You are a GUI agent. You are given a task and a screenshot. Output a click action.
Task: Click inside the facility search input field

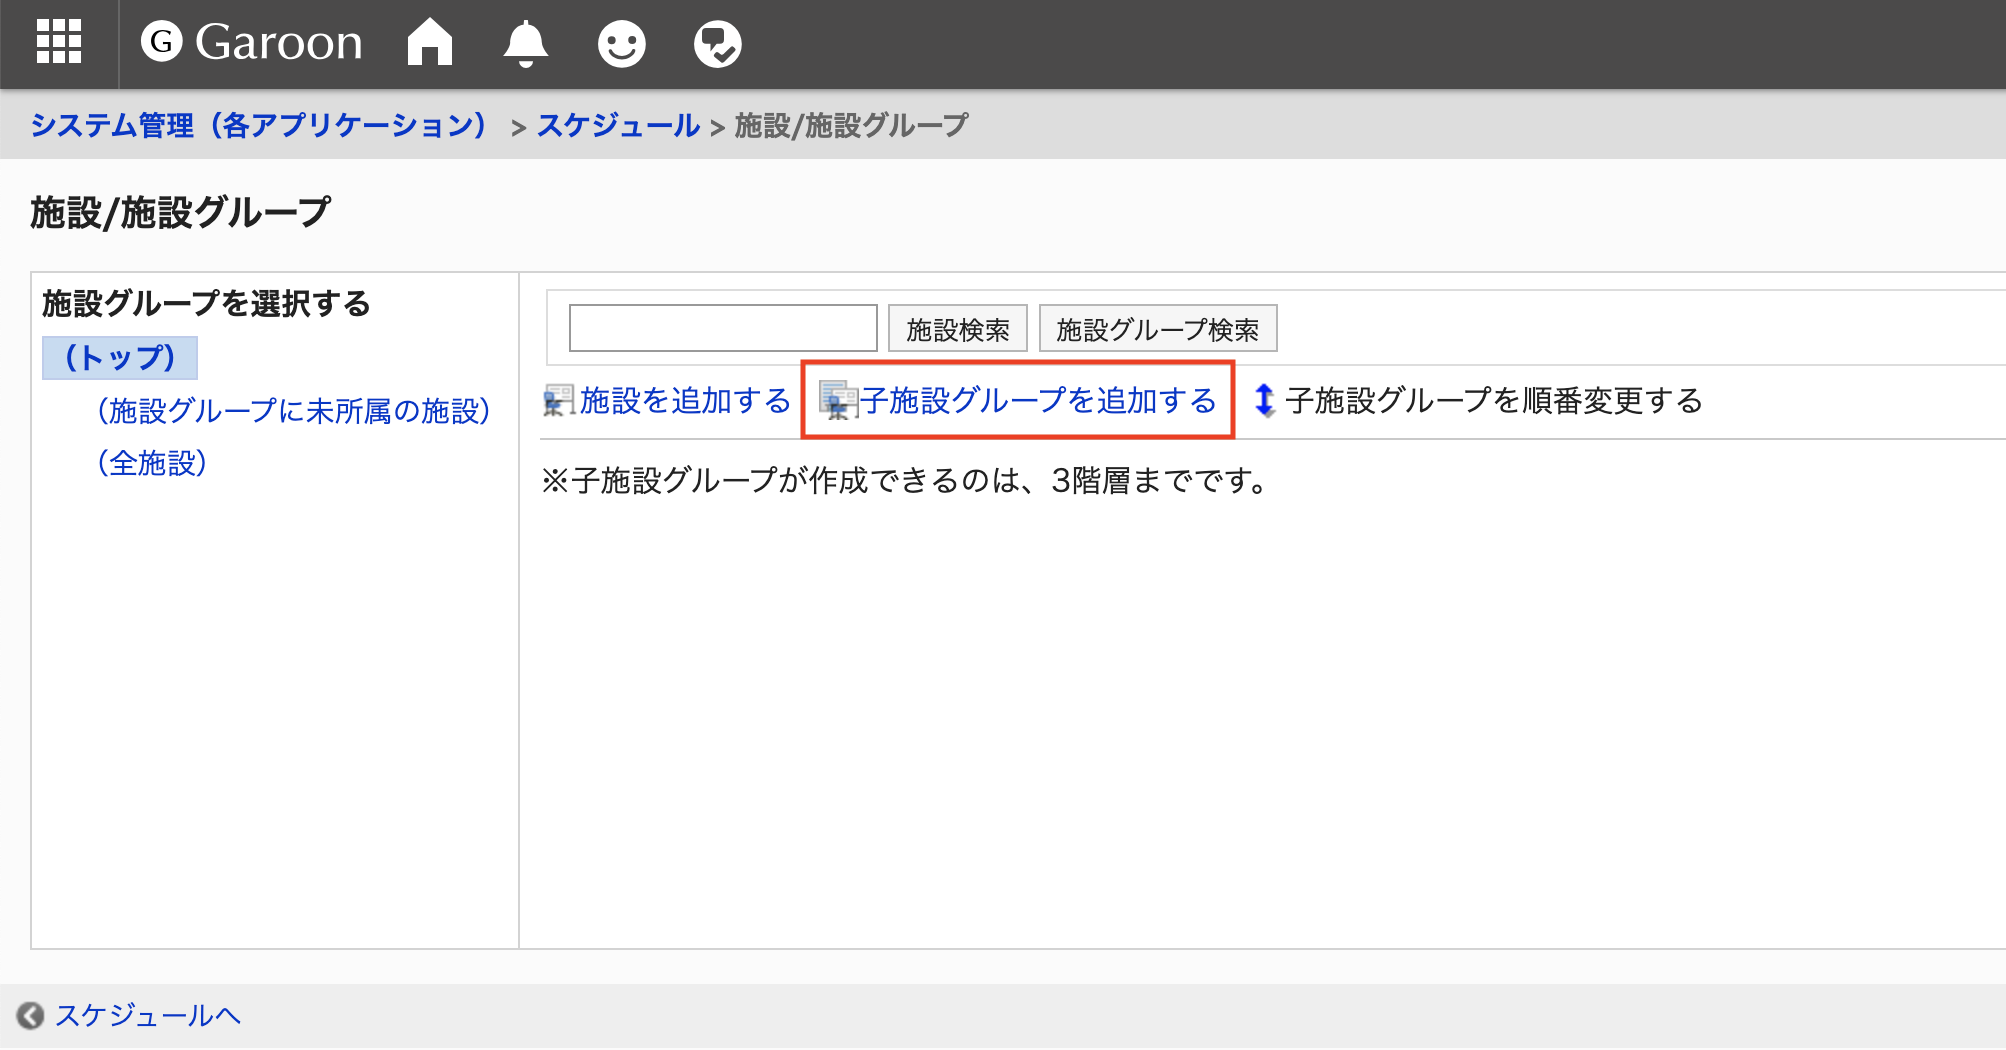pos(722,328)
